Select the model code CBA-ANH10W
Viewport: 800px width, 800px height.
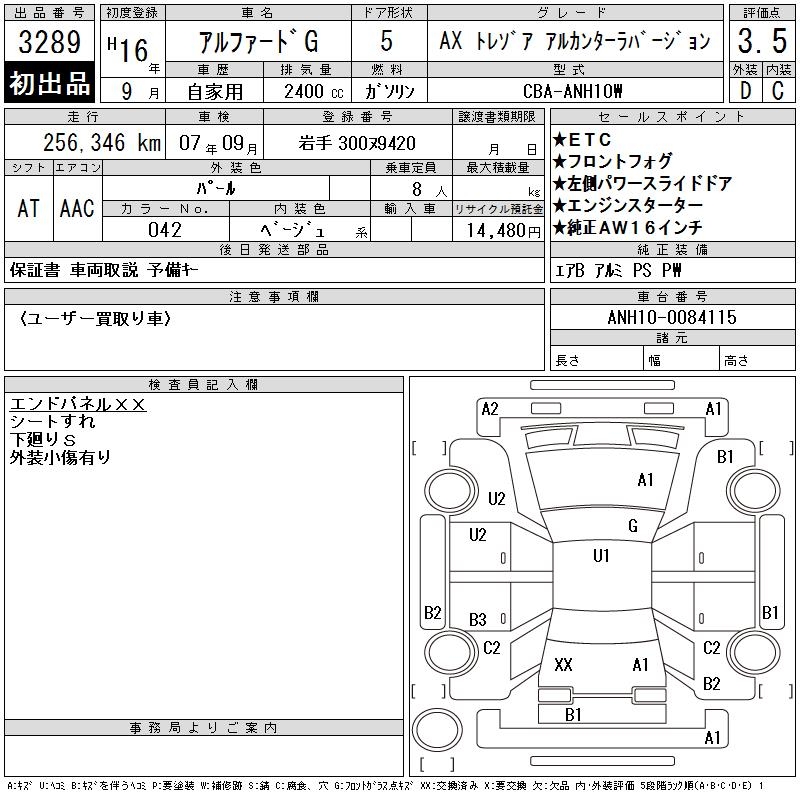[573, 91]
